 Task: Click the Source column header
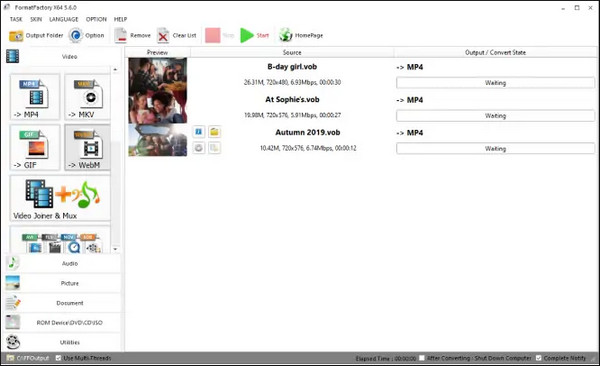pos(292,52)
